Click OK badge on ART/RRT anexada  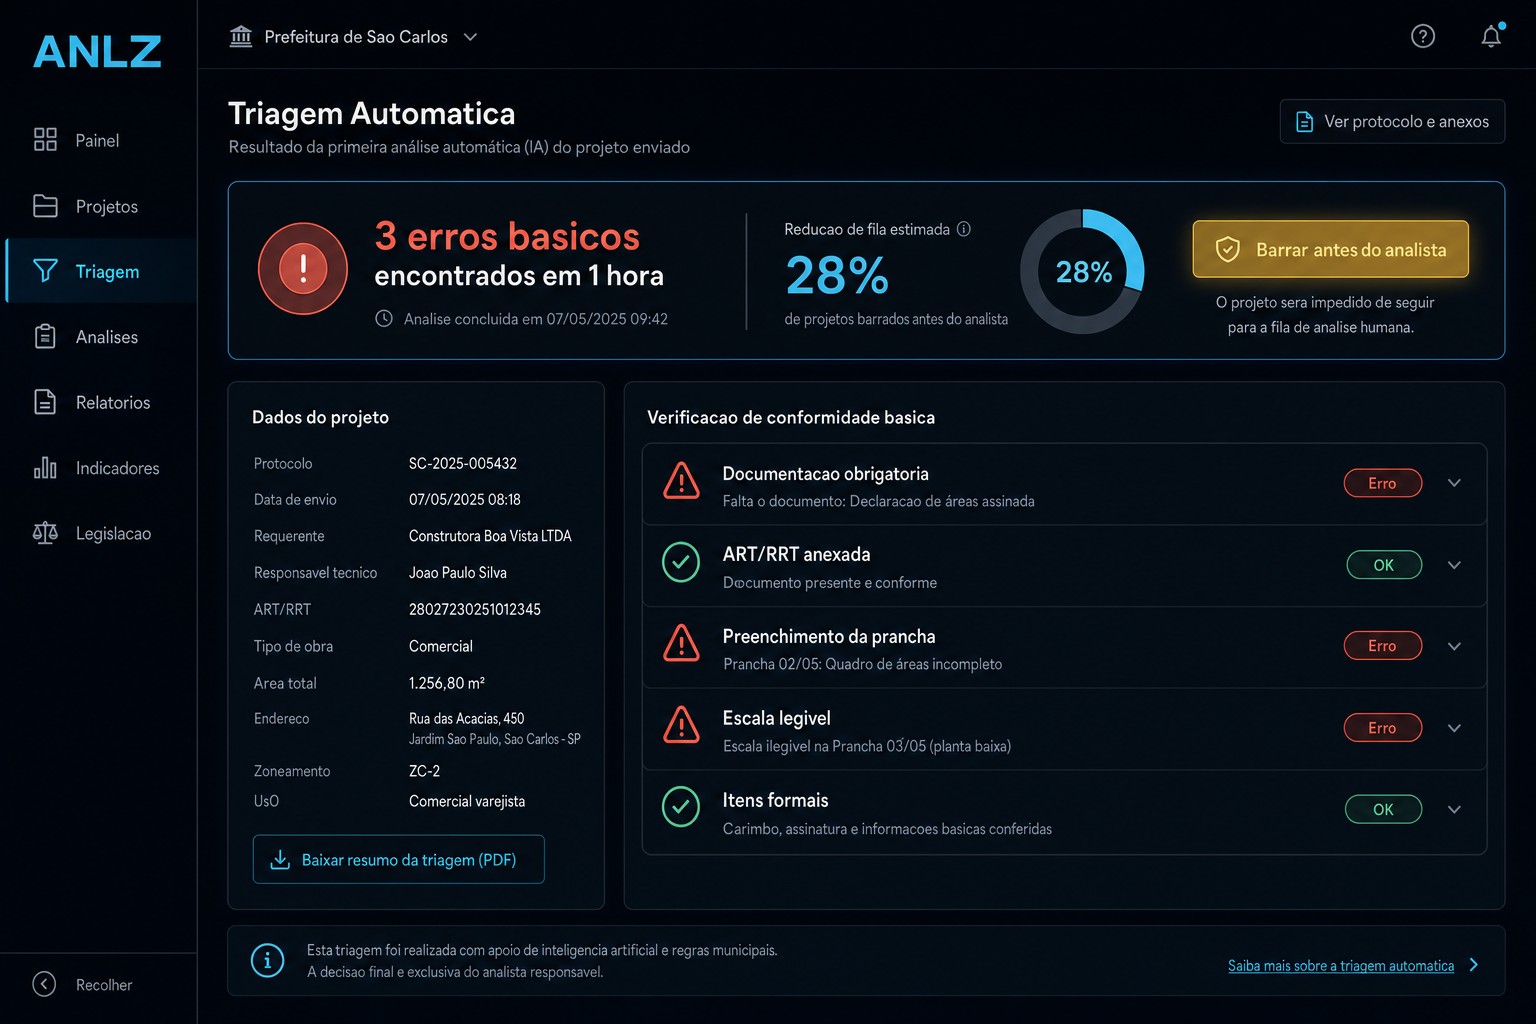[1383, 565]
